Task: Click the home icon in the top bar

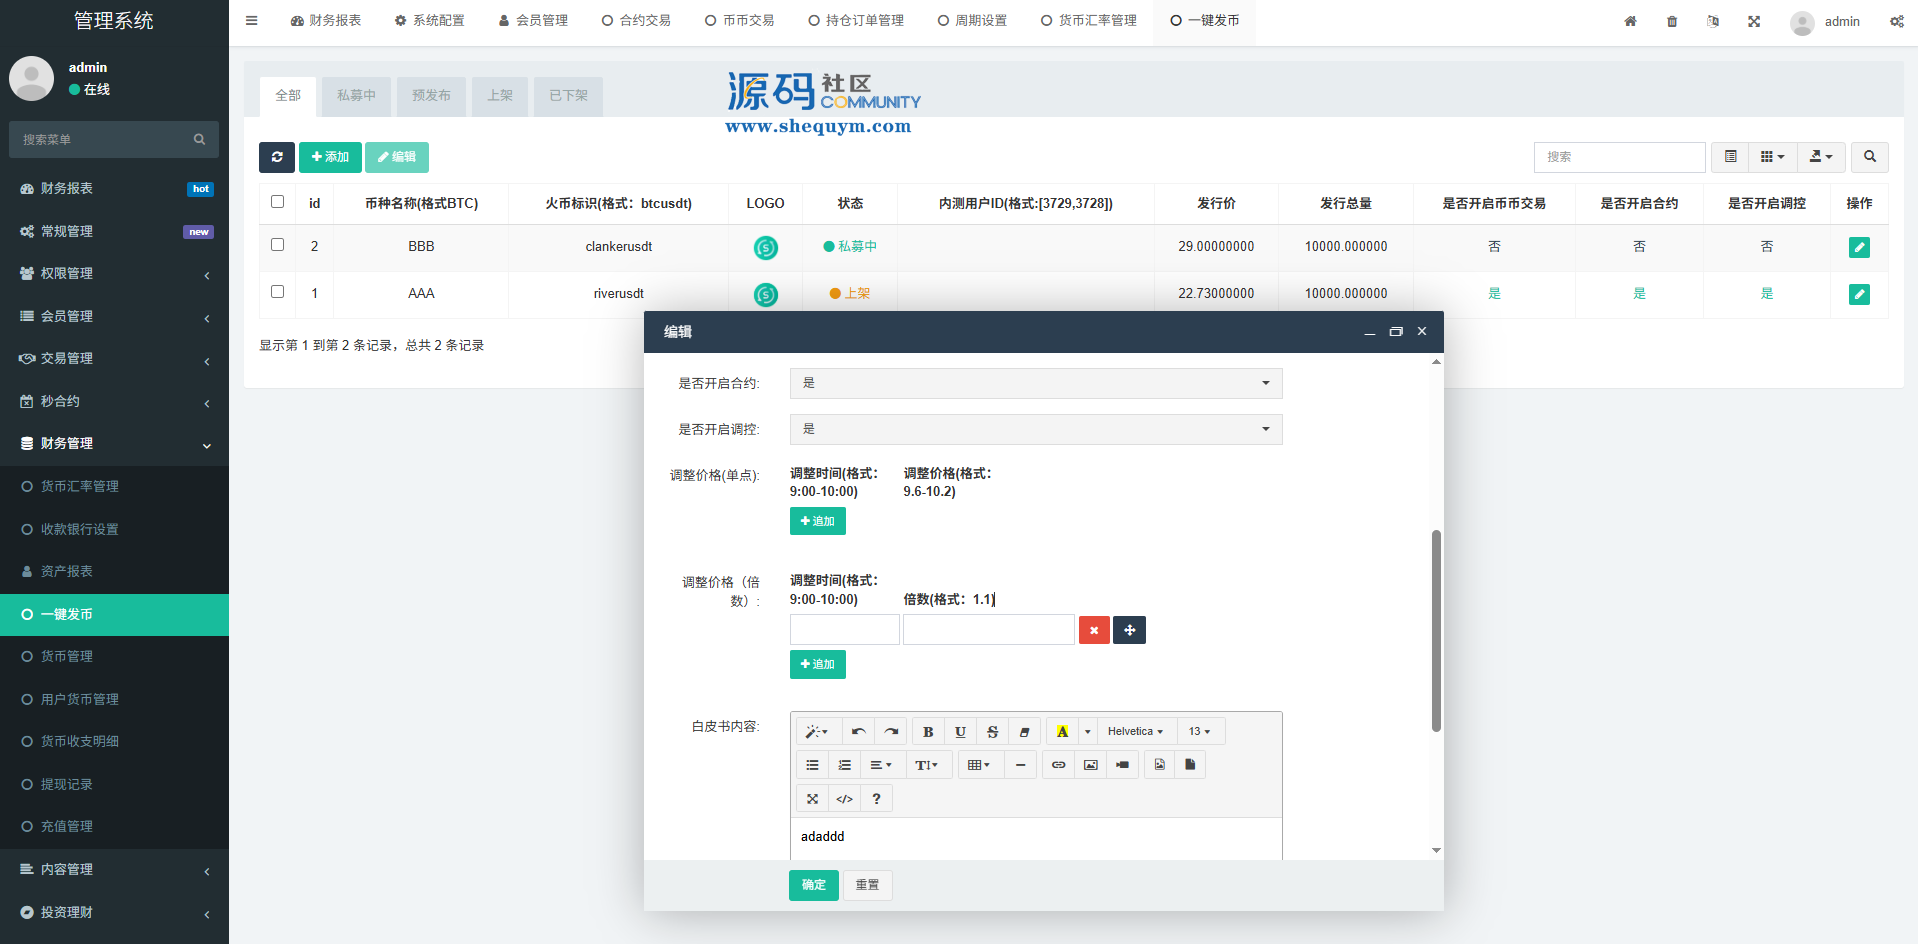Action: point(1630,21)
